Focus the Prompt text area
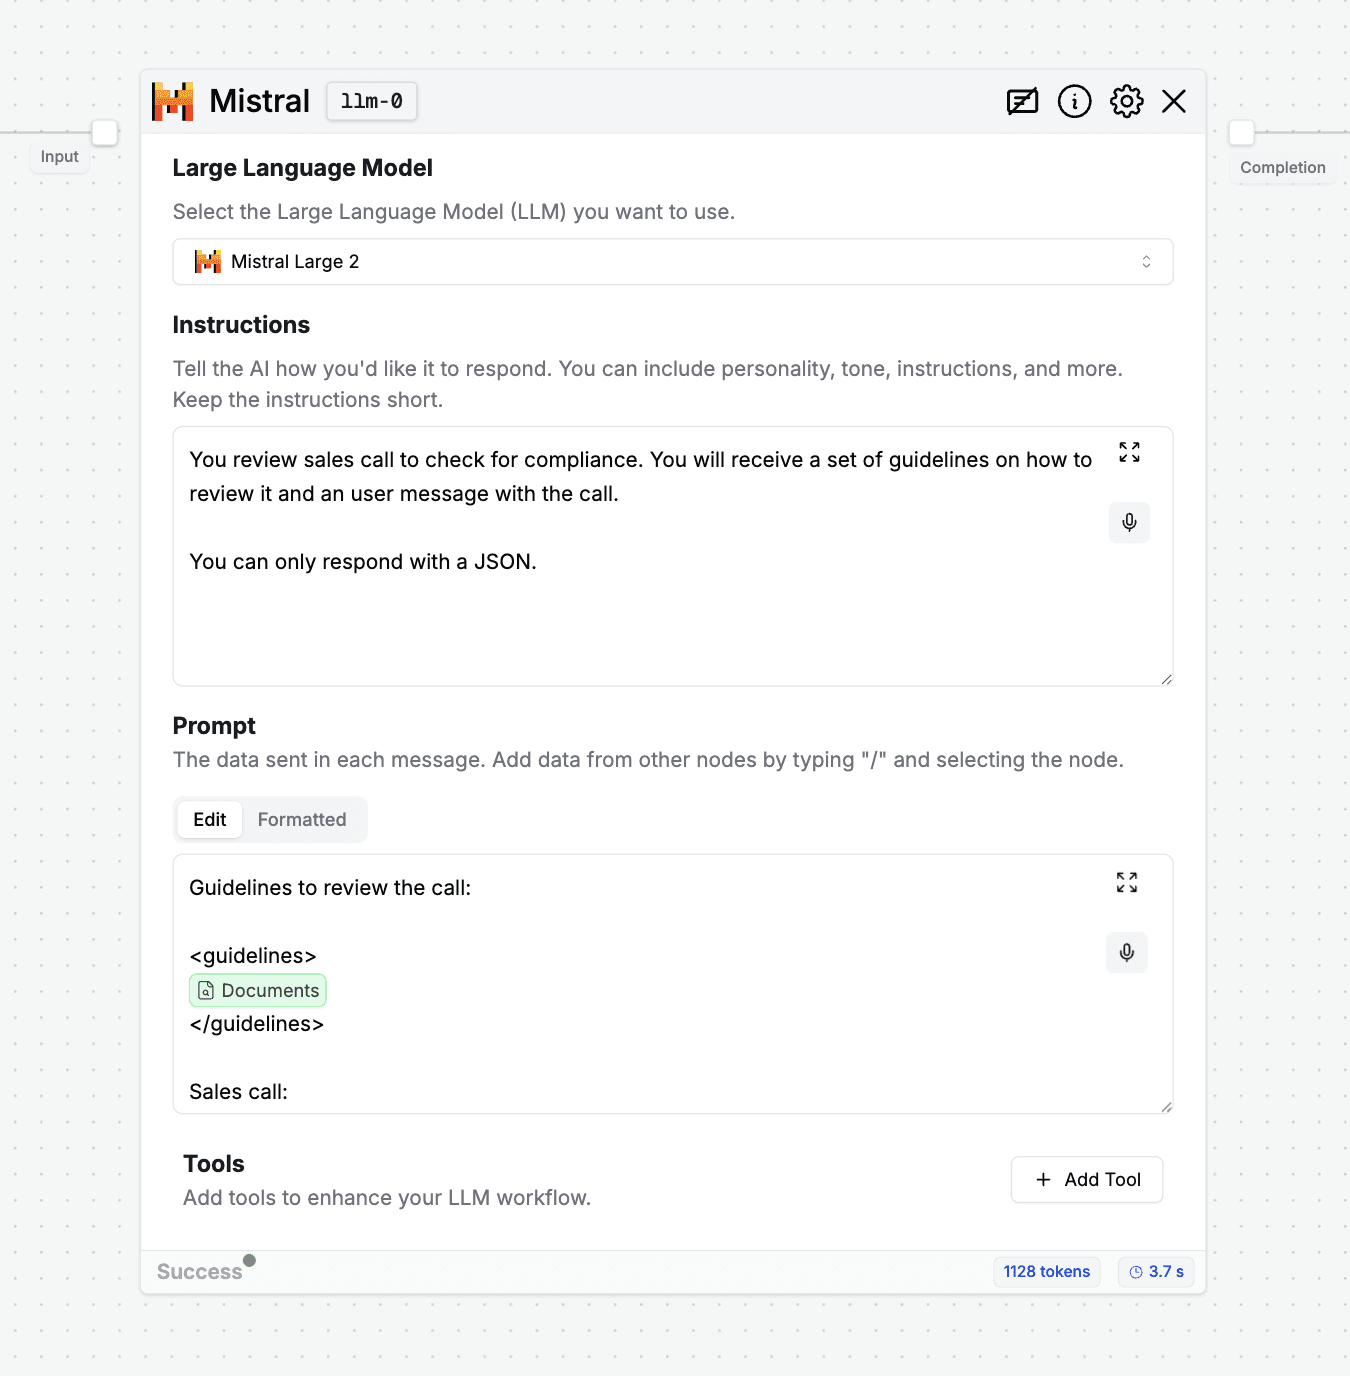The image size is (1350, 1376). pyautogui.click(x=673, y=984)
